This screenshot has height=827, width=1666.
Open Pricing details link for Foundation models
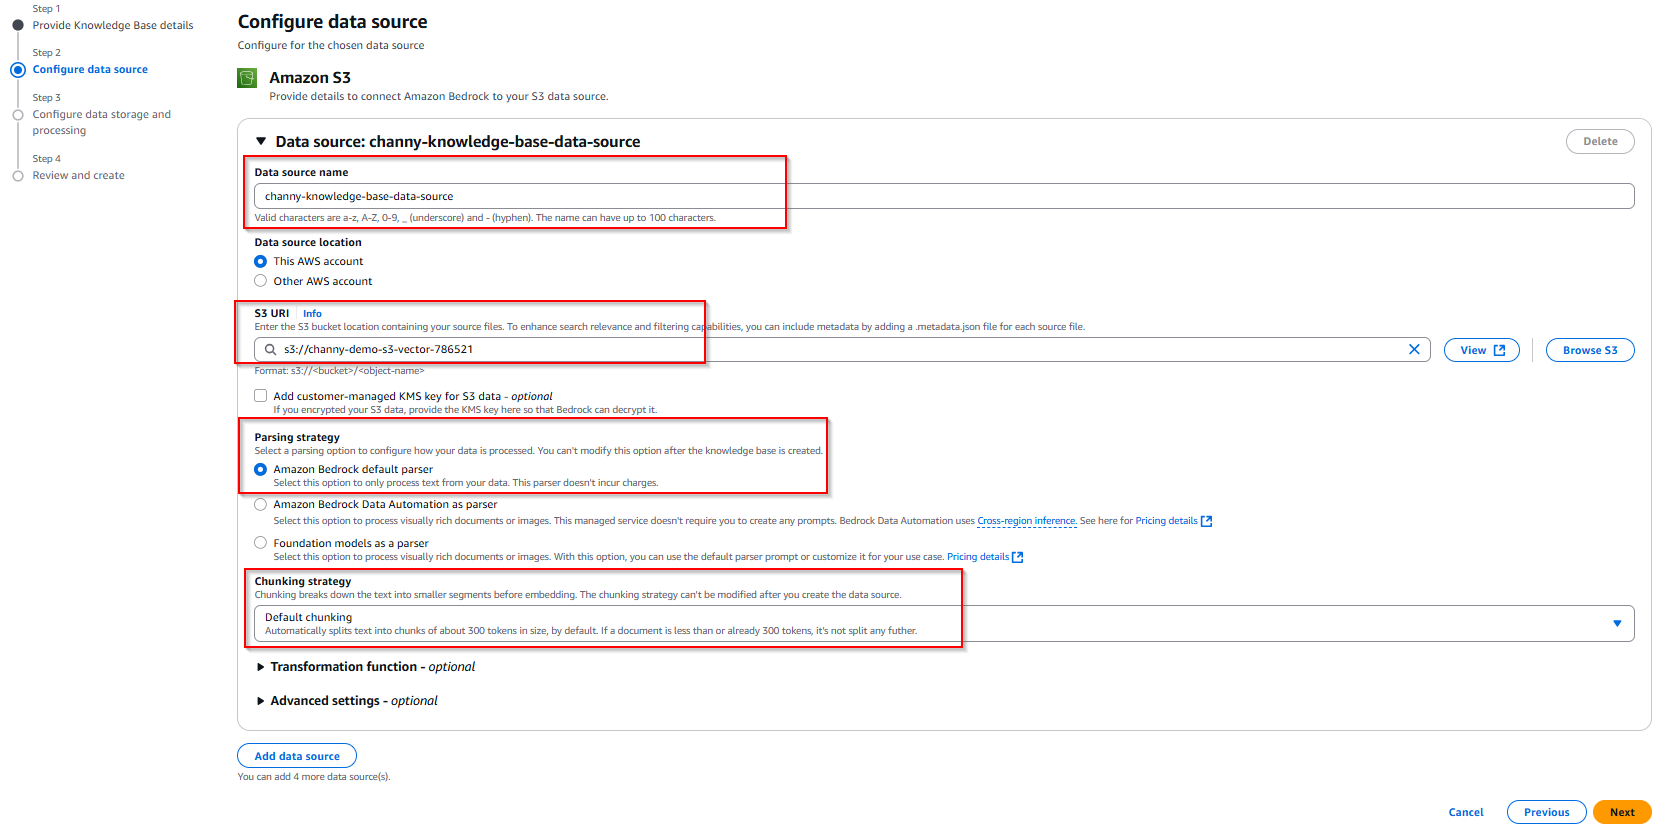point(978,557)
